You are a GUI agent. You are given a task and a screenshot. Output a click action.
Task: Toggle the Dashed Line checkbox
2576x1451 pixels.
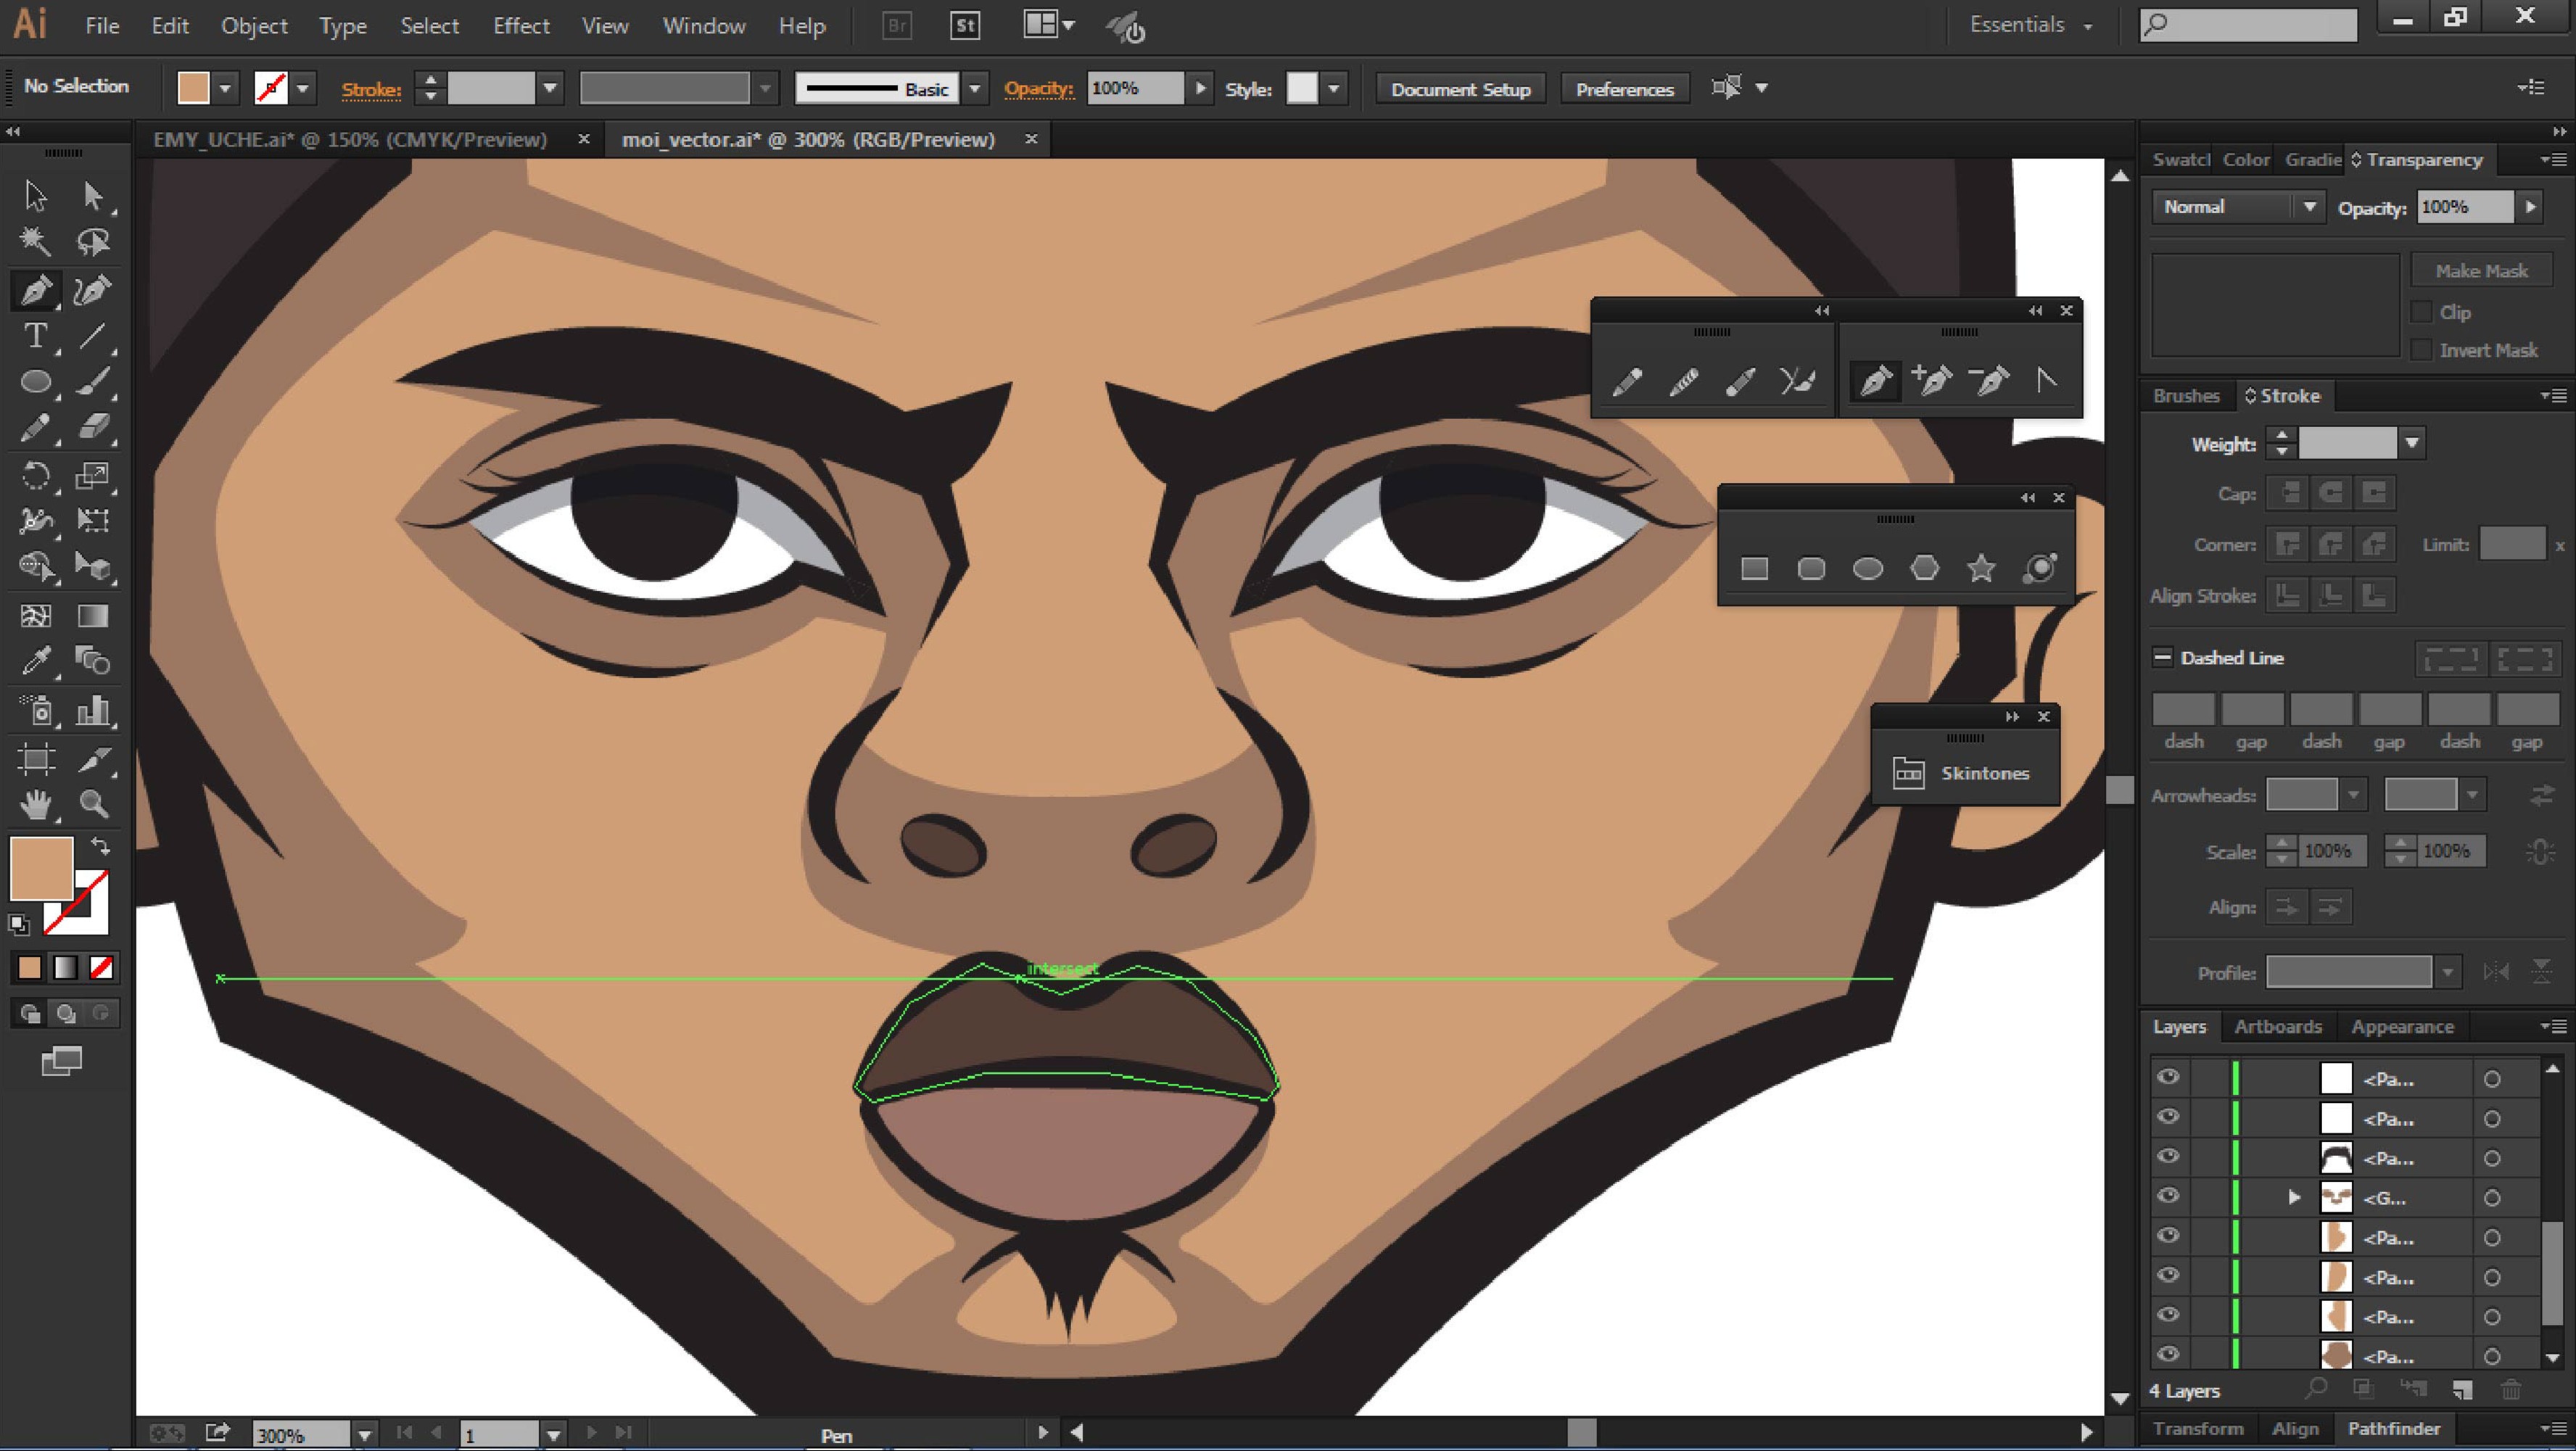point(2162,657)
